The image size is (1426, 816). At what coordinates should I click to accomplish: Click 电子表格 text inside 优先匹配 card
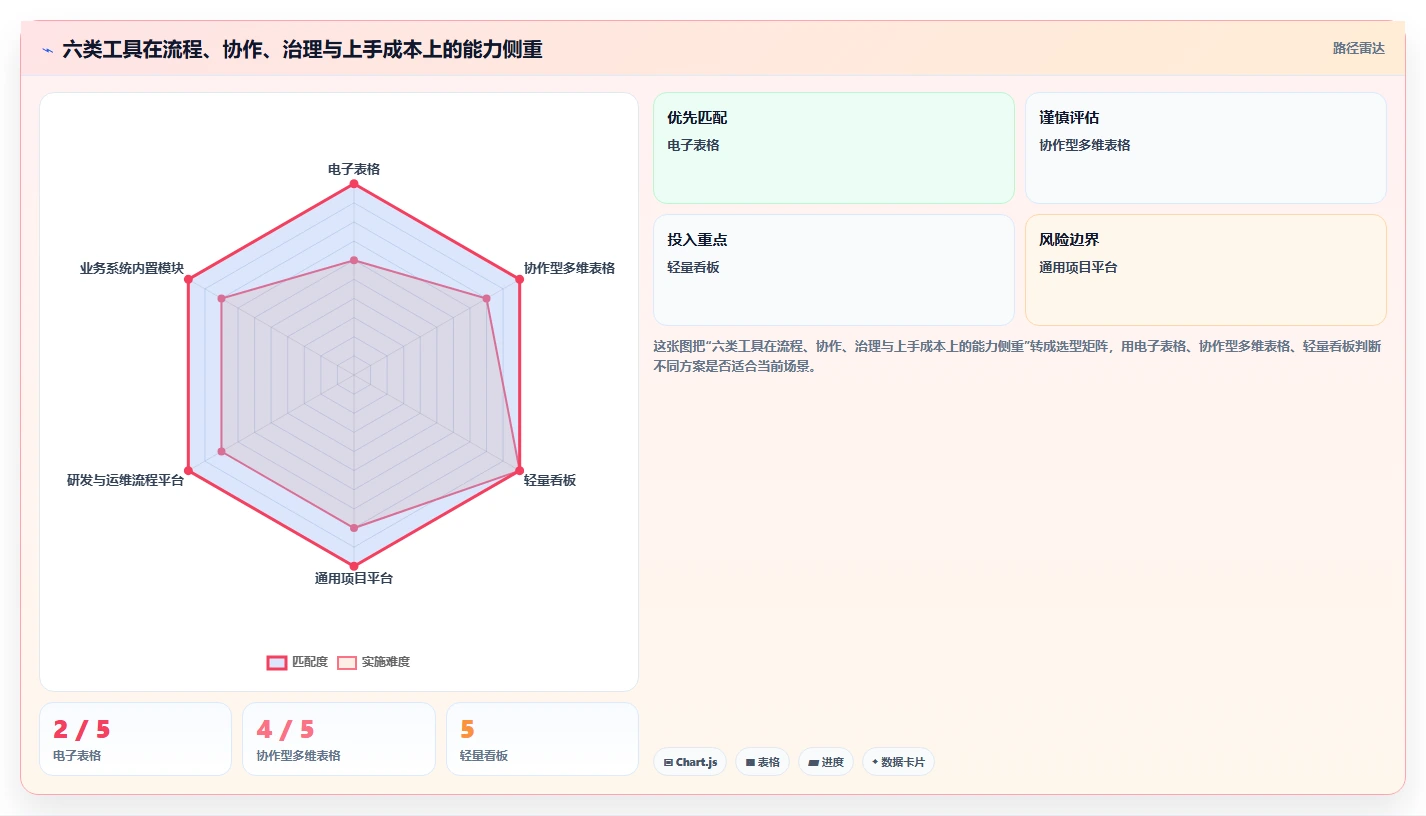[x=693, y=145]
